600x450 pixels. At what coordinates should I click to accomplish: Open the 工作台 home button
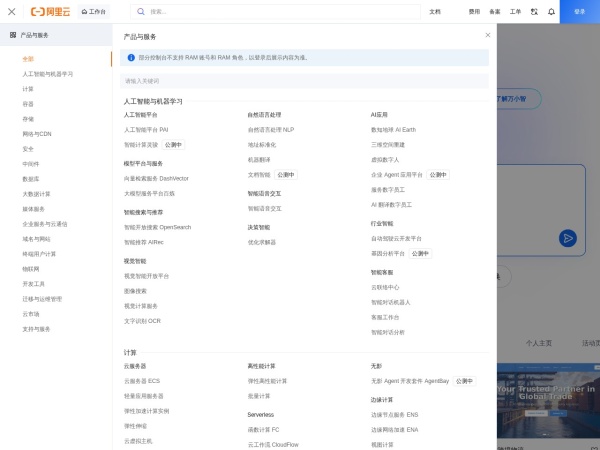[x=94, y=11]
